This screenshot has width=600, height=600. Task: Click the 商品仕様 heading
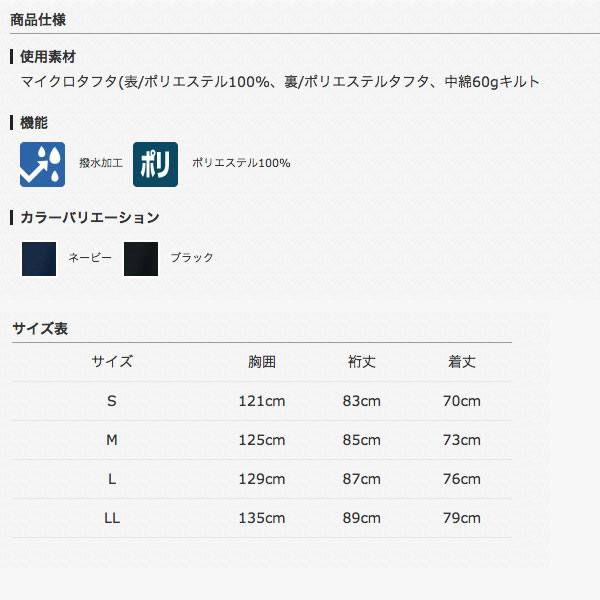click(38, 20)
